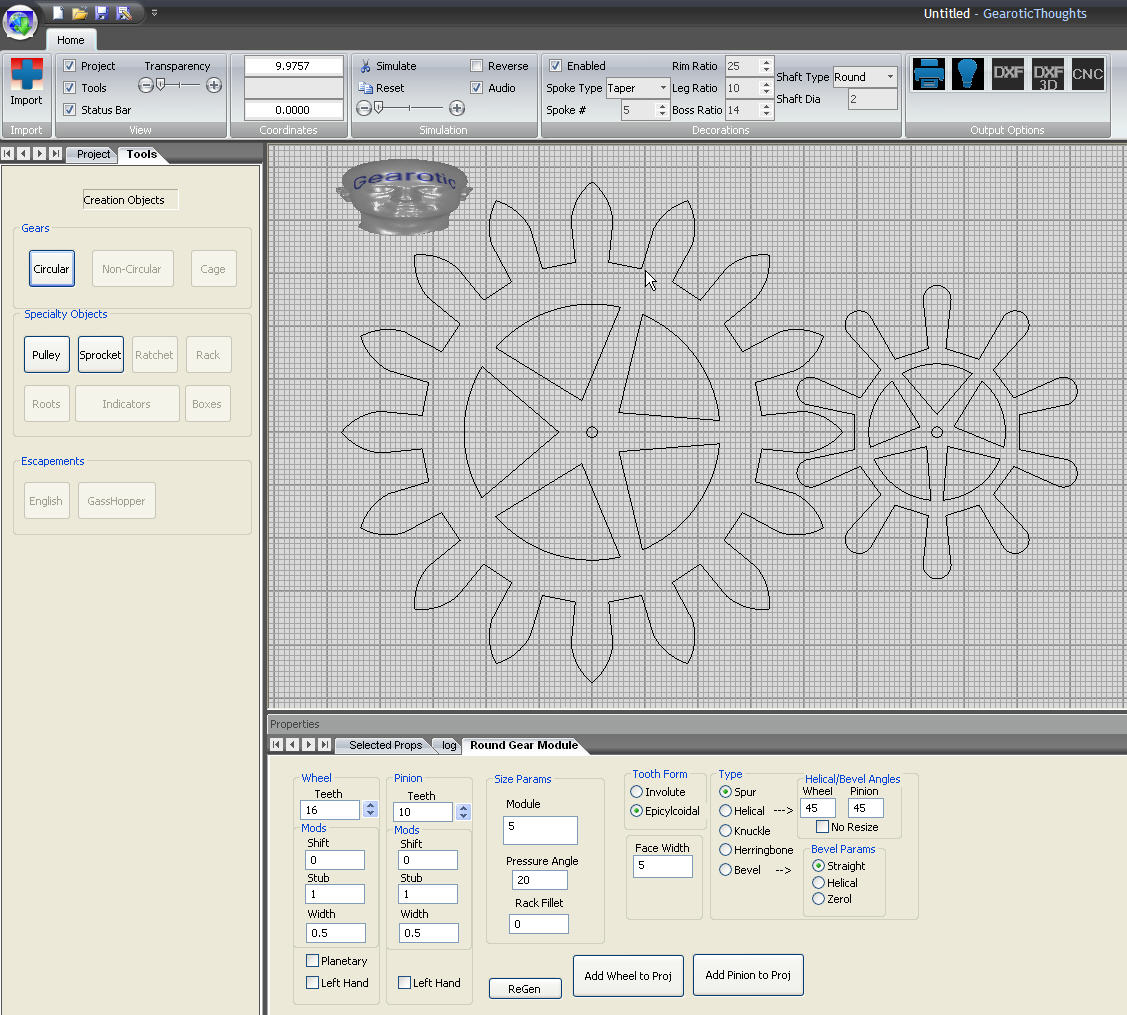Viewport: 1127px width, 1015px height.
Task: Select the Involute tooth form
Action: (x=637, y=792)
